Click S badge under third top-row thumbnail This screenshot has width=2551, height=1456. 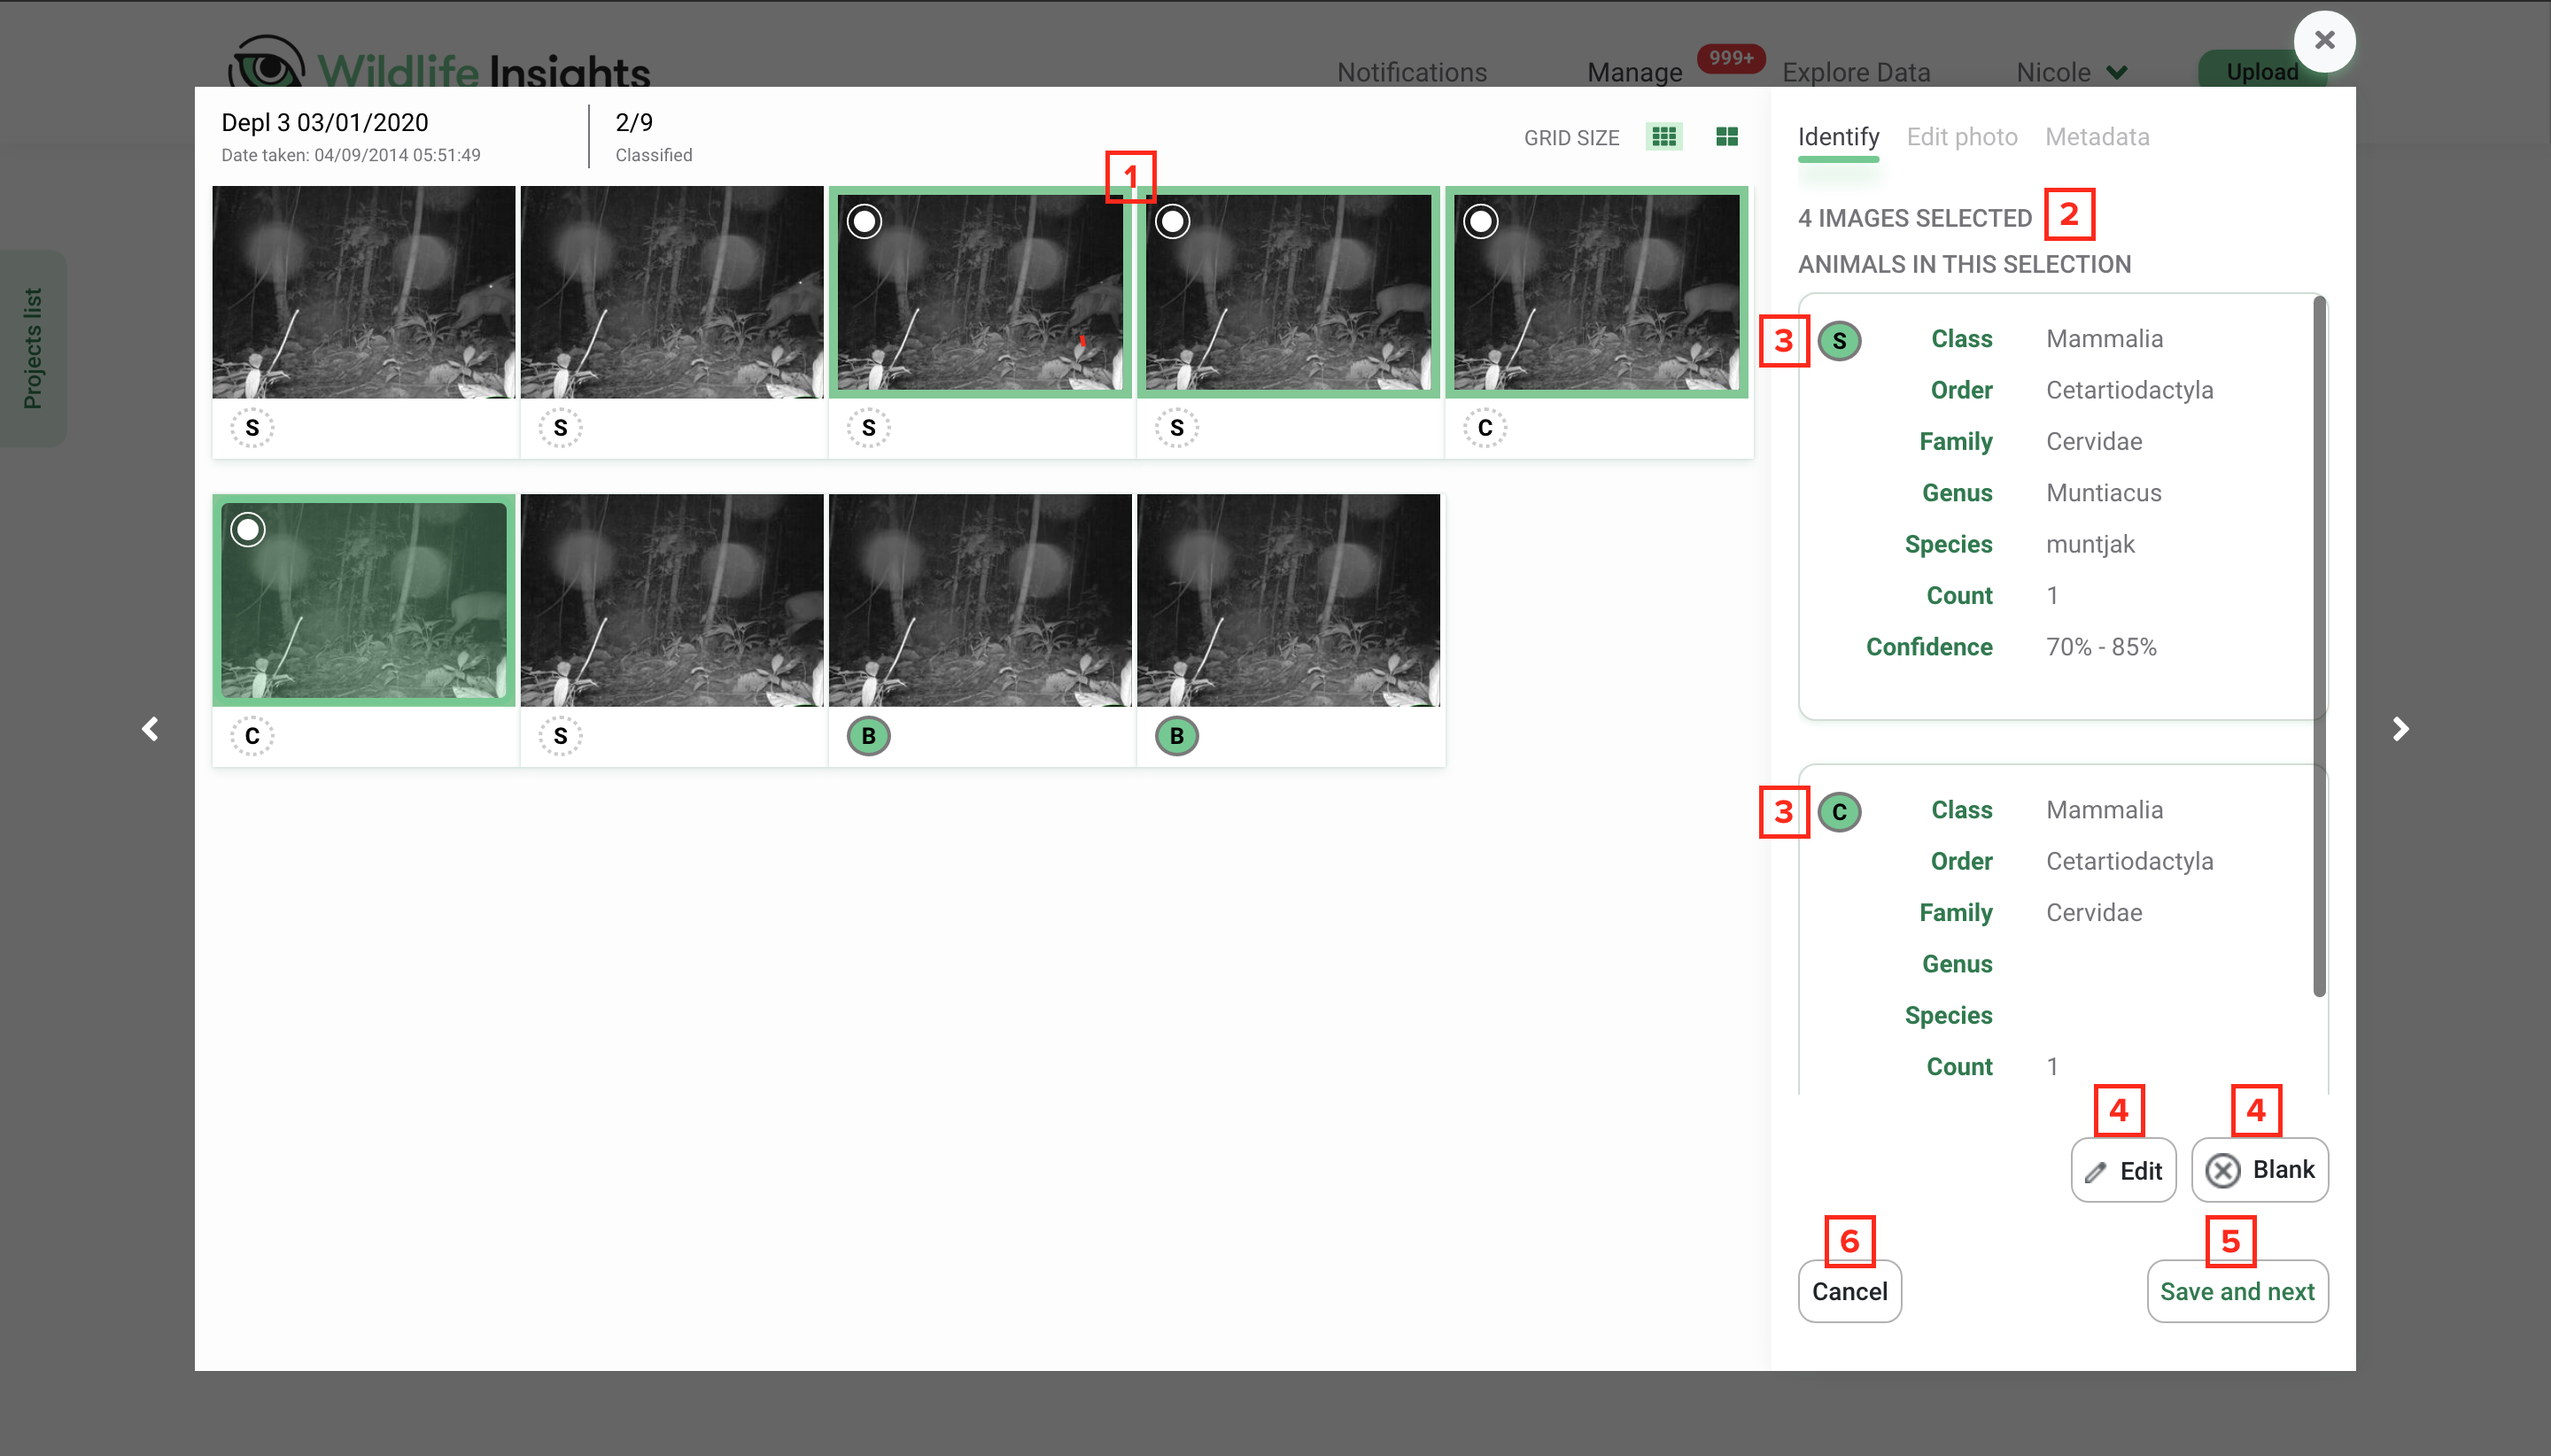[x=868, y=428]
